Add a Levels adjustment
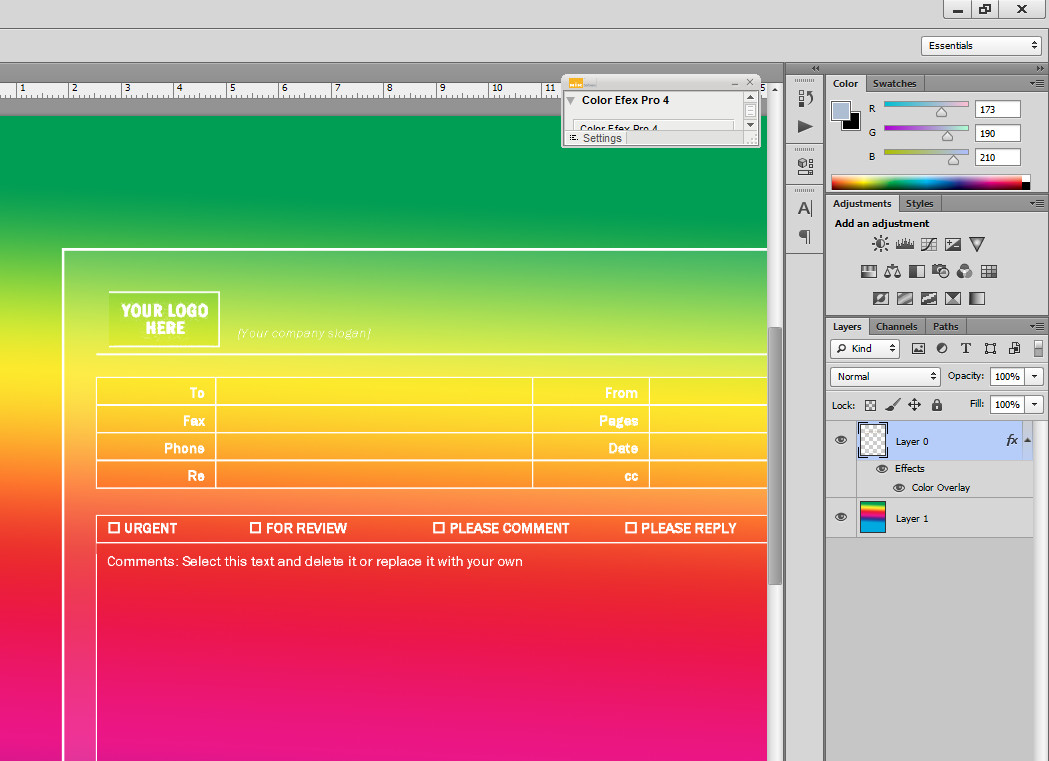The image size is (1049, 761). [x=904, y=244]
